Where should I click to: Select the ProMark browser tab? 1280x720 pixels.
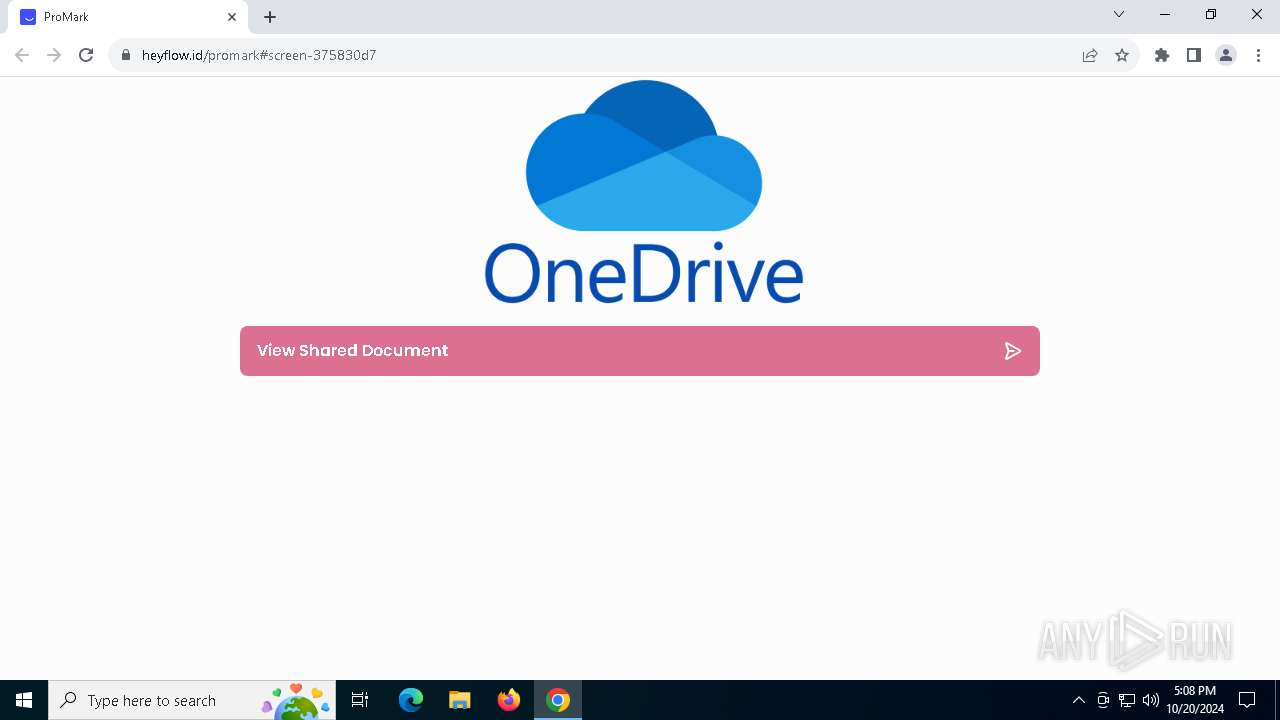pyautogui.click(x=128, y=17)
